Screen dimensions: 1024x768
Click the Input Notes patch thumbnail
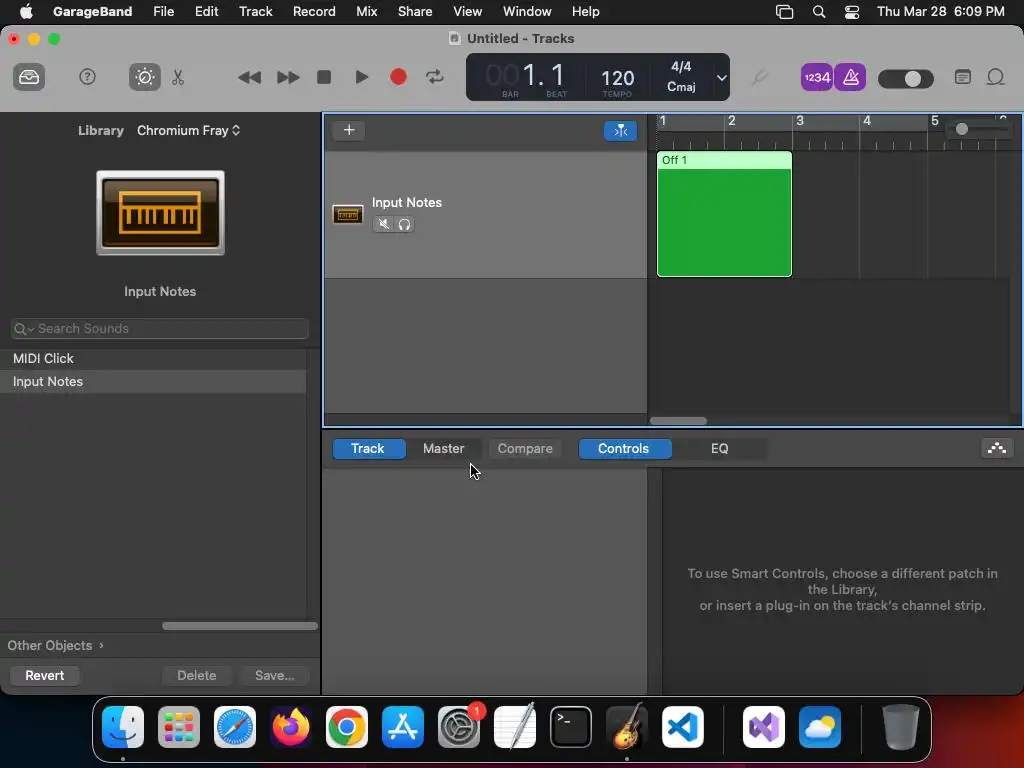pos(160,213)
